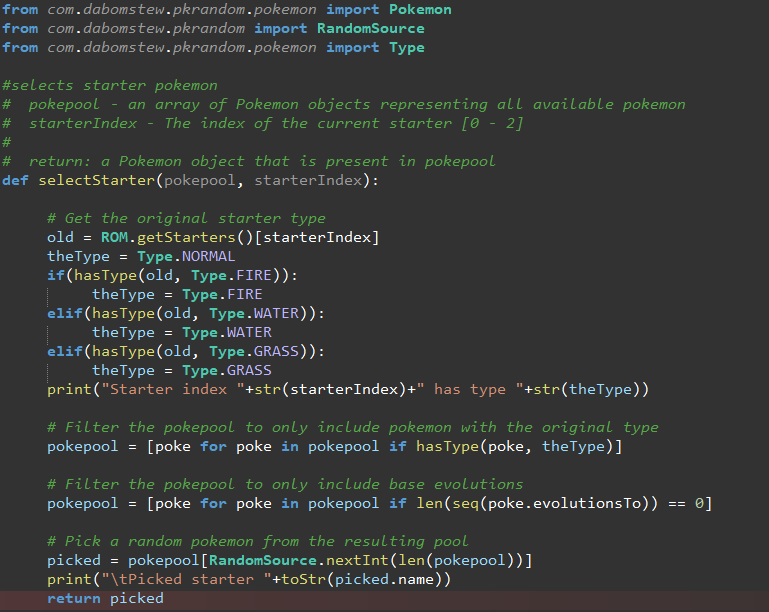Click comment text 'representing all available pokemon'
Image resolution: width=769 pixels, height=612 pixels.
pyautogui.click(x=533, y=104)
